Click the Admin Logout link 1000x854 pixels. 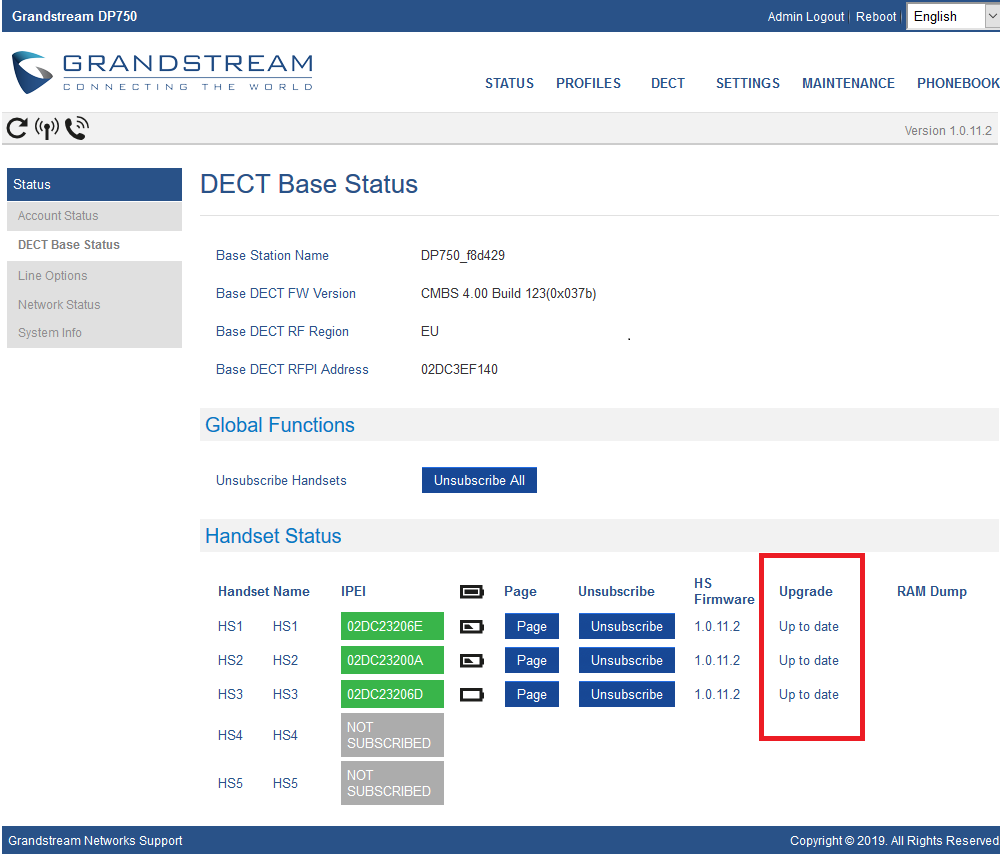coord(805,17)
